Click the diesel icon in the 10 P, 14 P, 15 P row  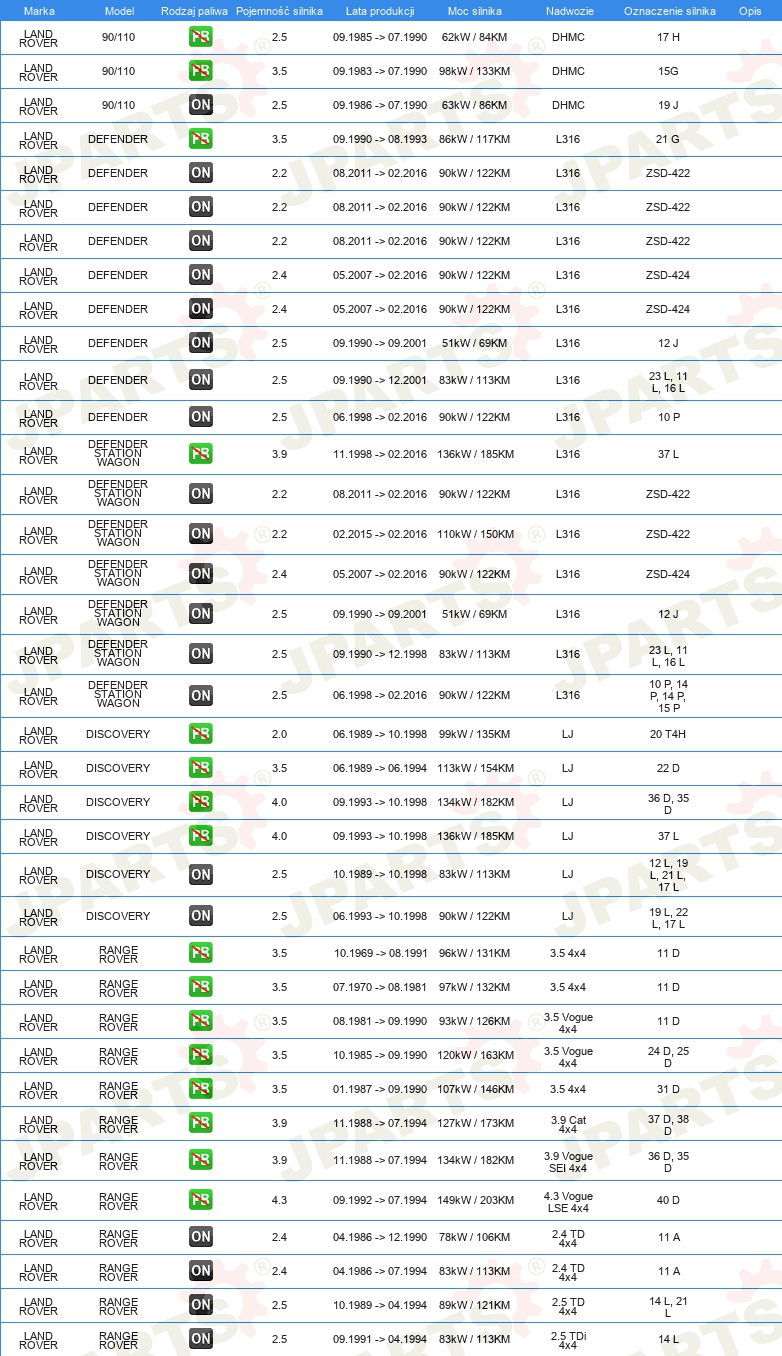pyautogui.click(x=201, y=696)
